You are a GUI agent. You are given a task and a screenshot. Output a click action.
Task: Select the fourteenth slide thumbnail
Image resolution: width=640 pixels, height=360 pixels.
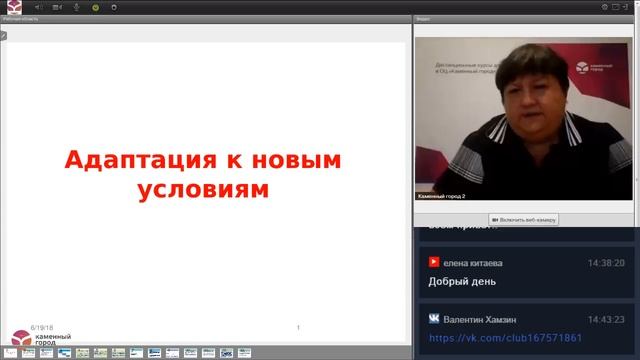[244, 353]
